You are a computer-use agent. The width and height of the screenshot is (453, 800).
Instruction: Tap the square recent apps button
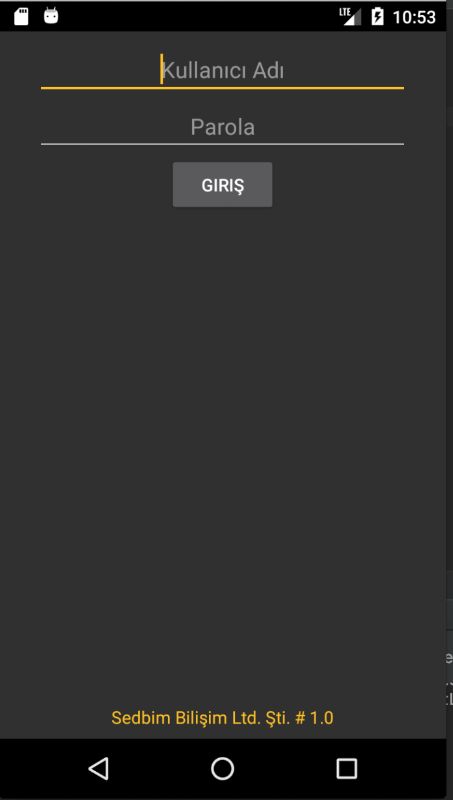(346, 768)
